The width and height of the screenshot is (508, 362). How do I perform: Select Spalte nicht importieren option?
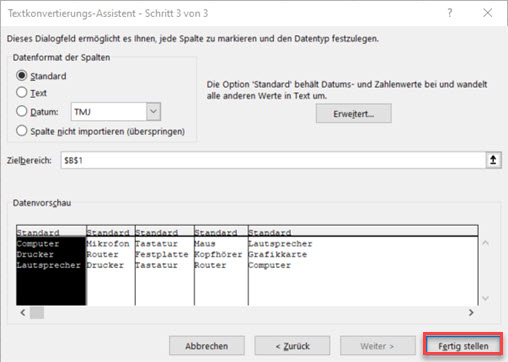[22, 131]
